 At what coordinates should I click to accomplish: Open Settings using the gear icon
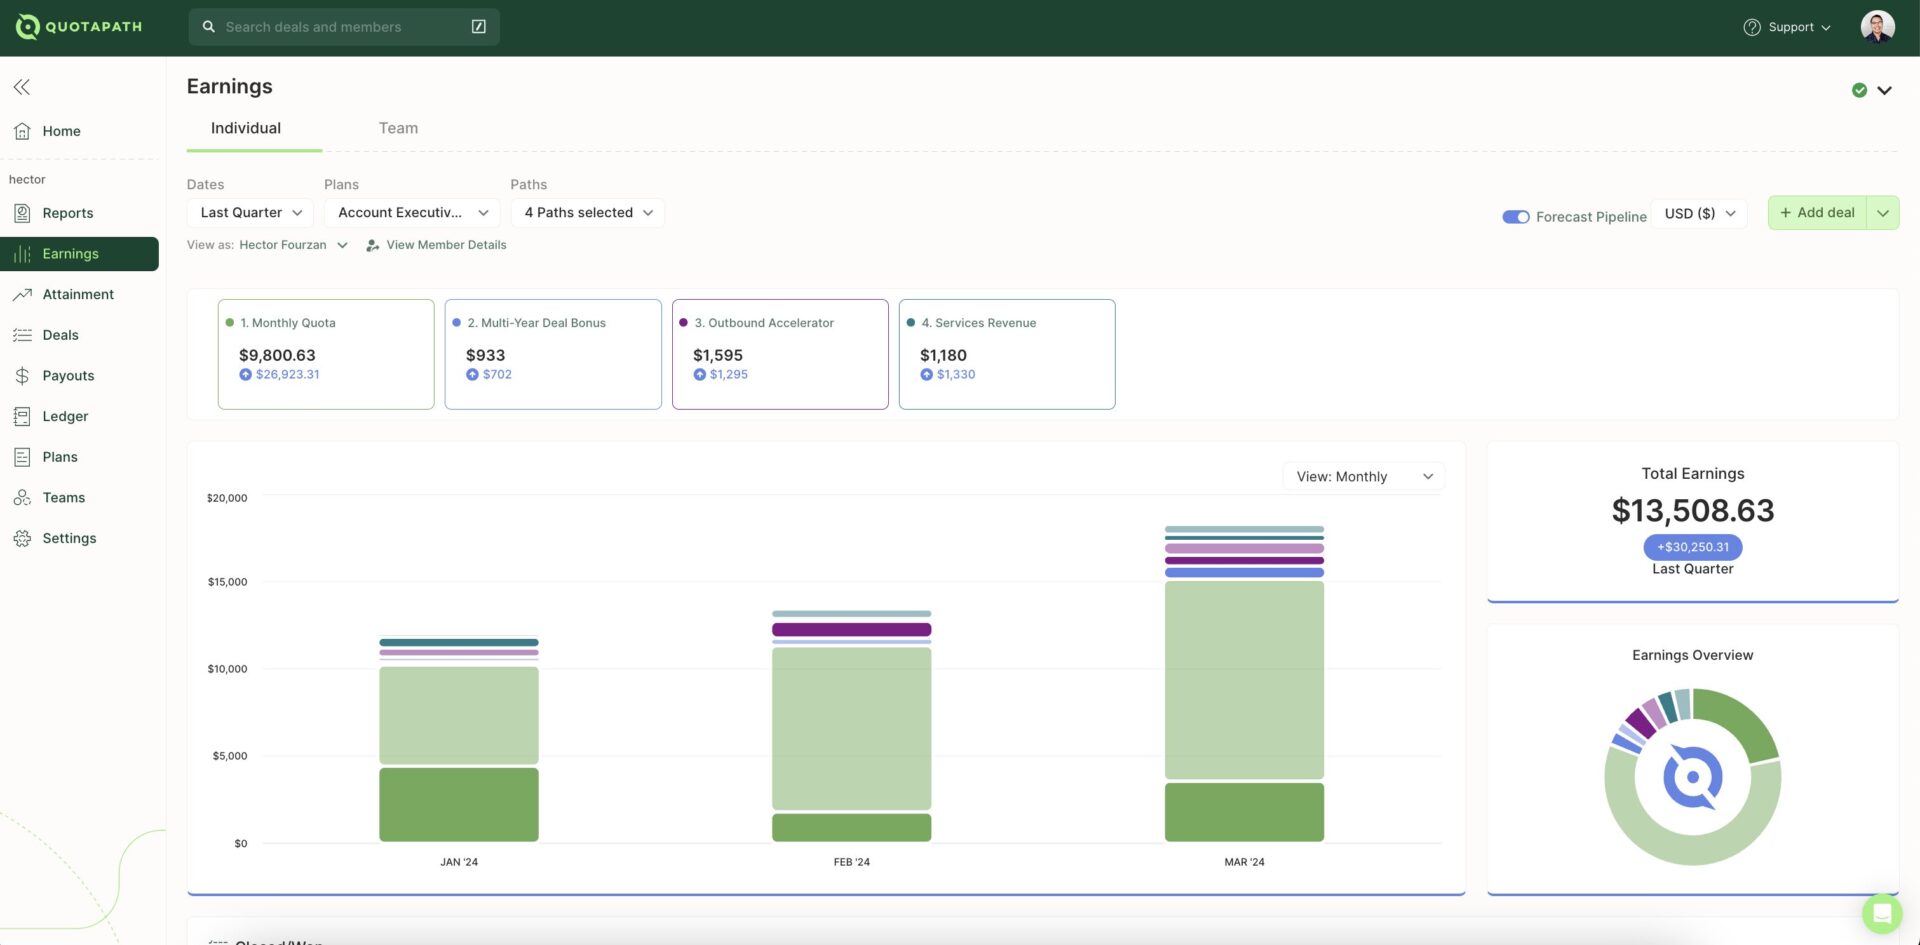22,537
